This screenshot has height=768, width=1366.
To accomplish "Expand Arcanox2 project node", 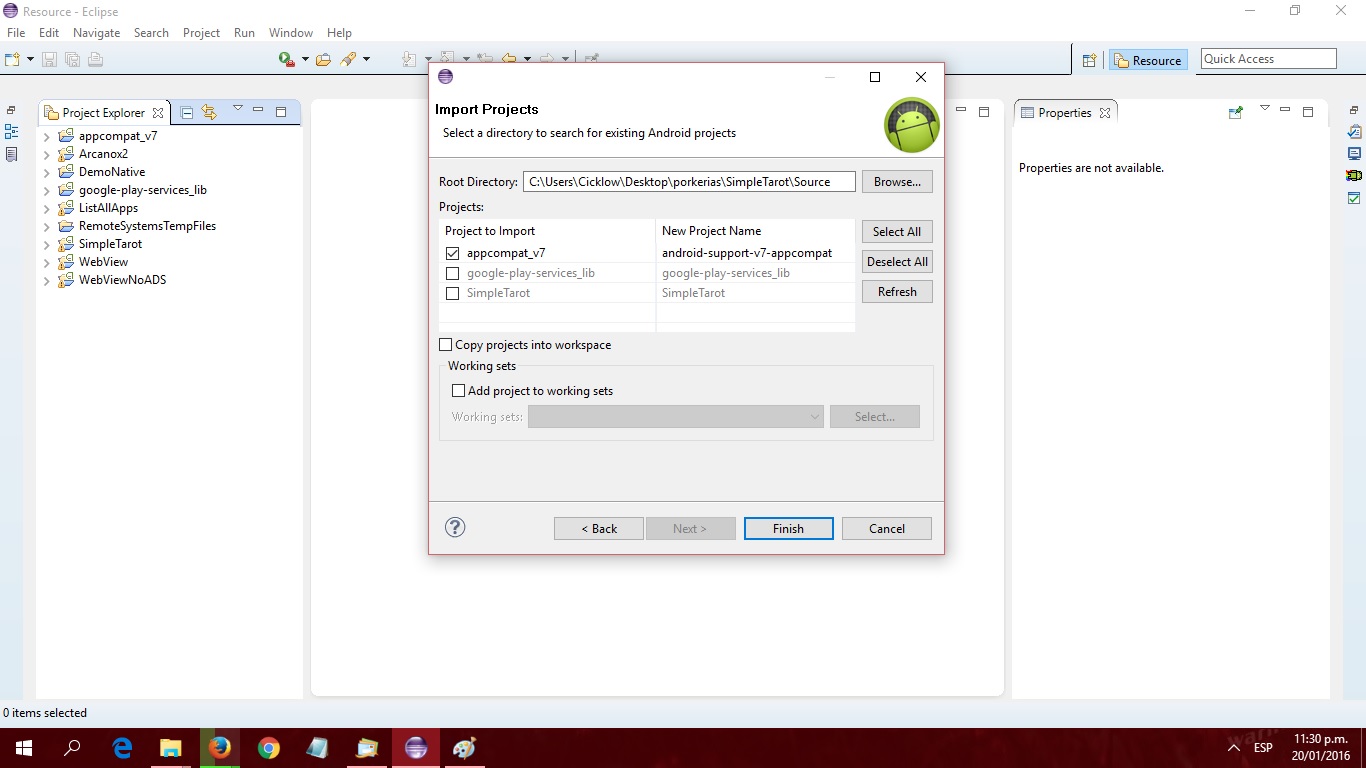I will click(x=46, y=154).
